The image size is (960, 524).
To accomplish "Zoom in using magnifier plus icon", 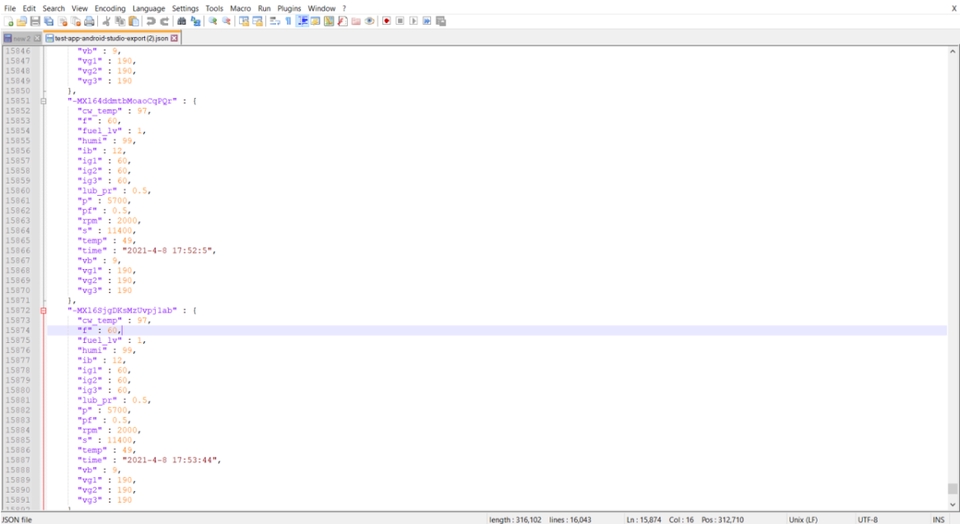I will [213, 21].
